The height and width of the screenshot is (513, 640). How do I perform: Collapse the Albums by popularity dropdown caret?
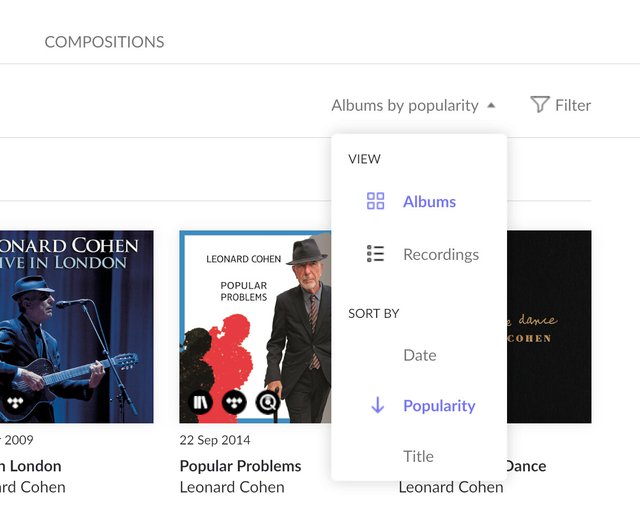[491, 105]
